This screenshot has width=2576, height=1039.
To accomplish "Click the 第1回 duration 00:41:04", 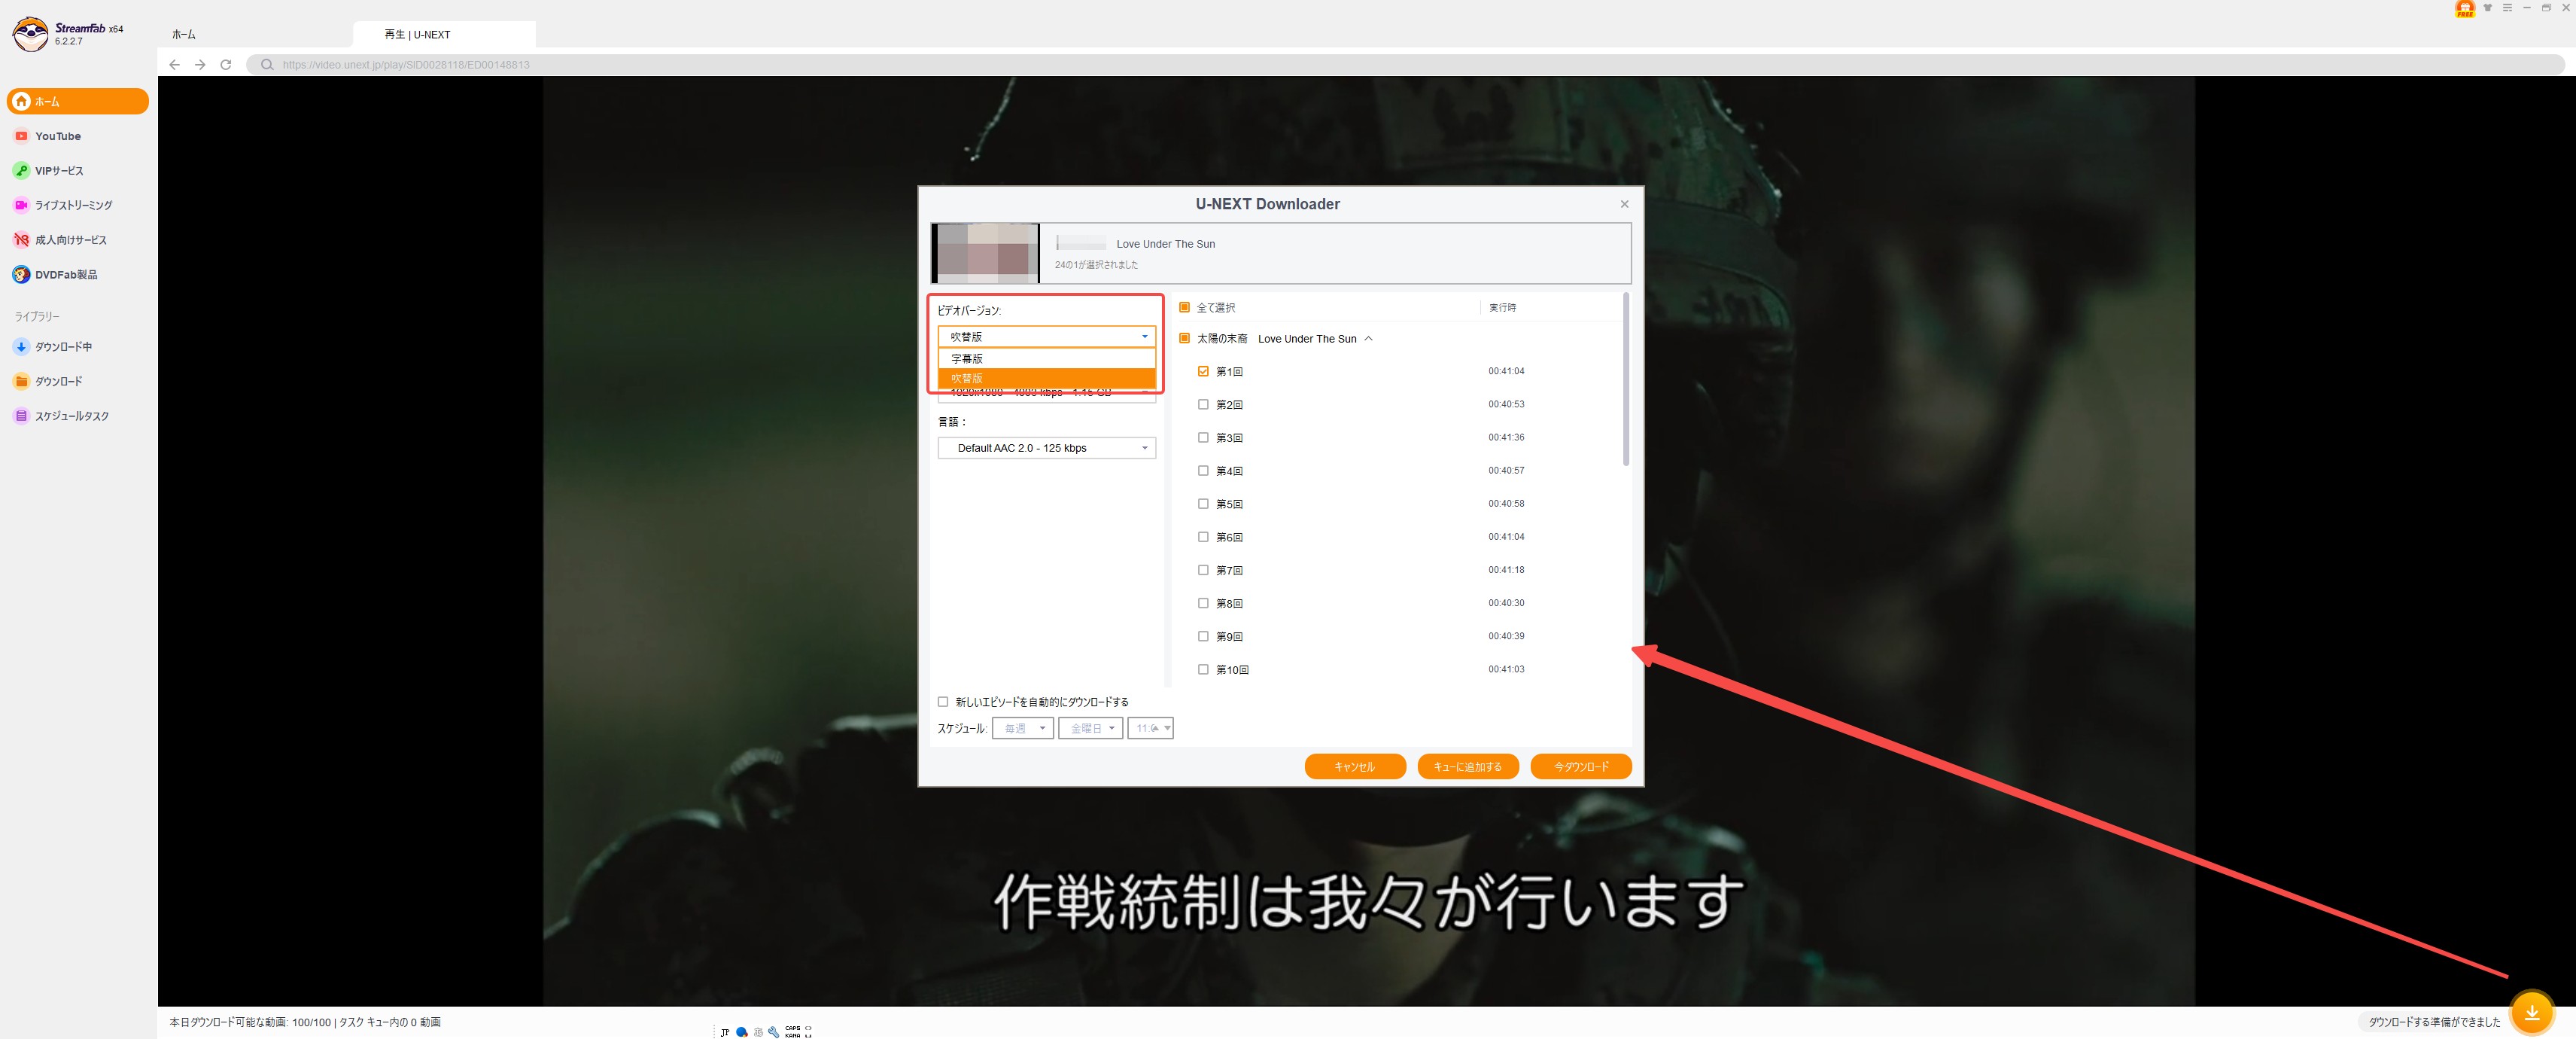I will pyautogui.click(x=1506, y=371).
